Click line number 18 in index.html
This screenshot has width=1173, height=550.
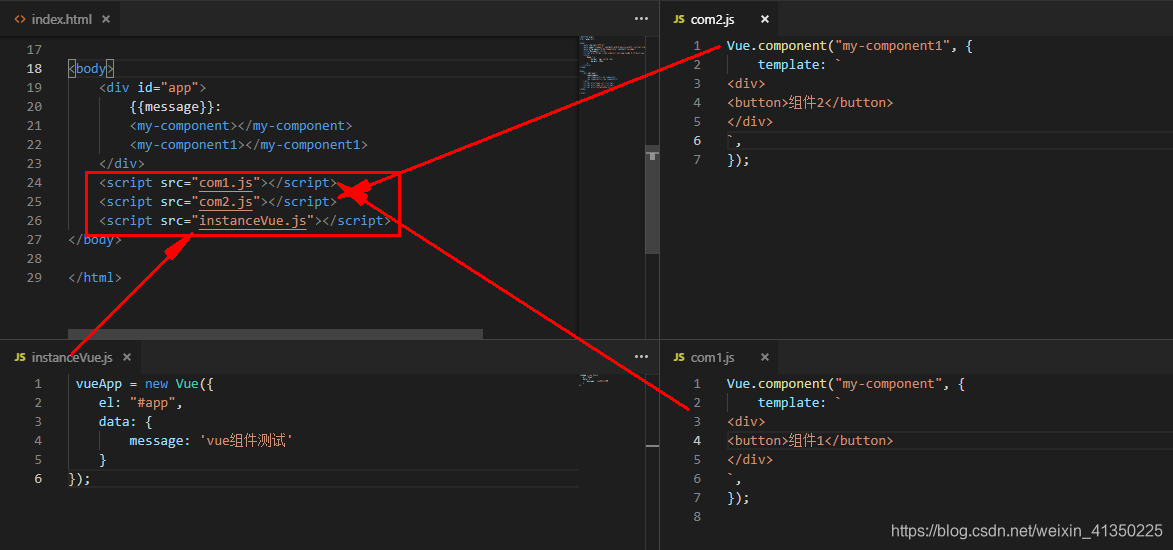click(x=34, y=69)
